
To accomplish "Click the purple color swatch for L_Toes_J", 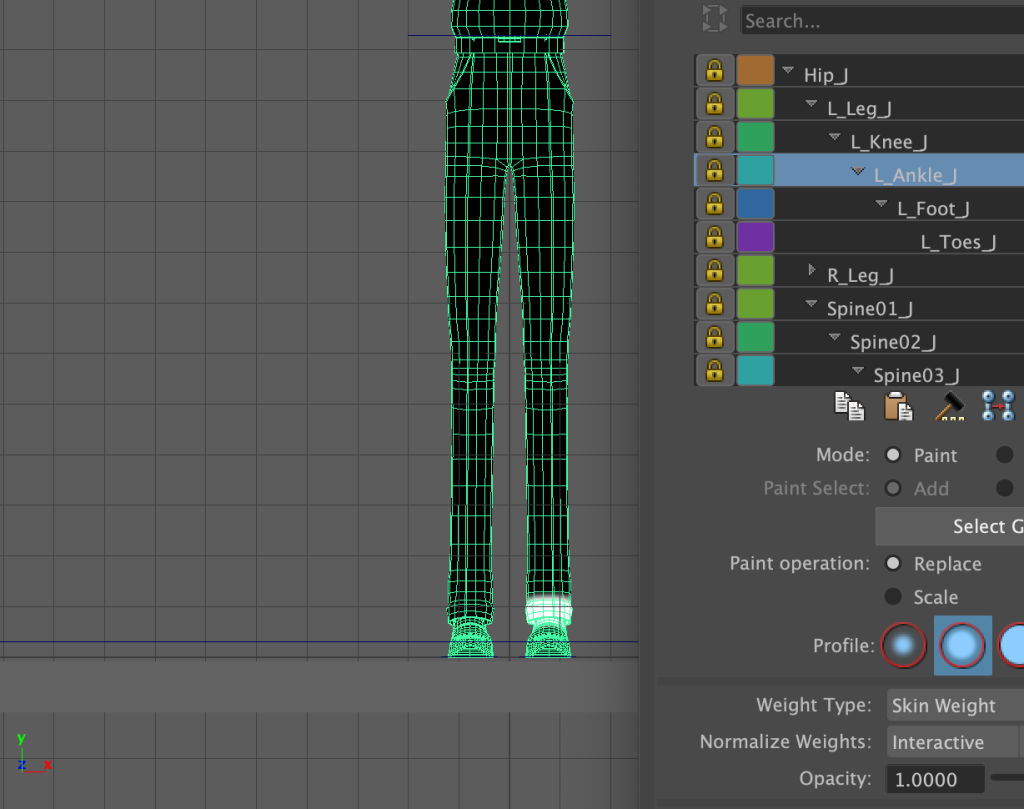I will point(755,238).
